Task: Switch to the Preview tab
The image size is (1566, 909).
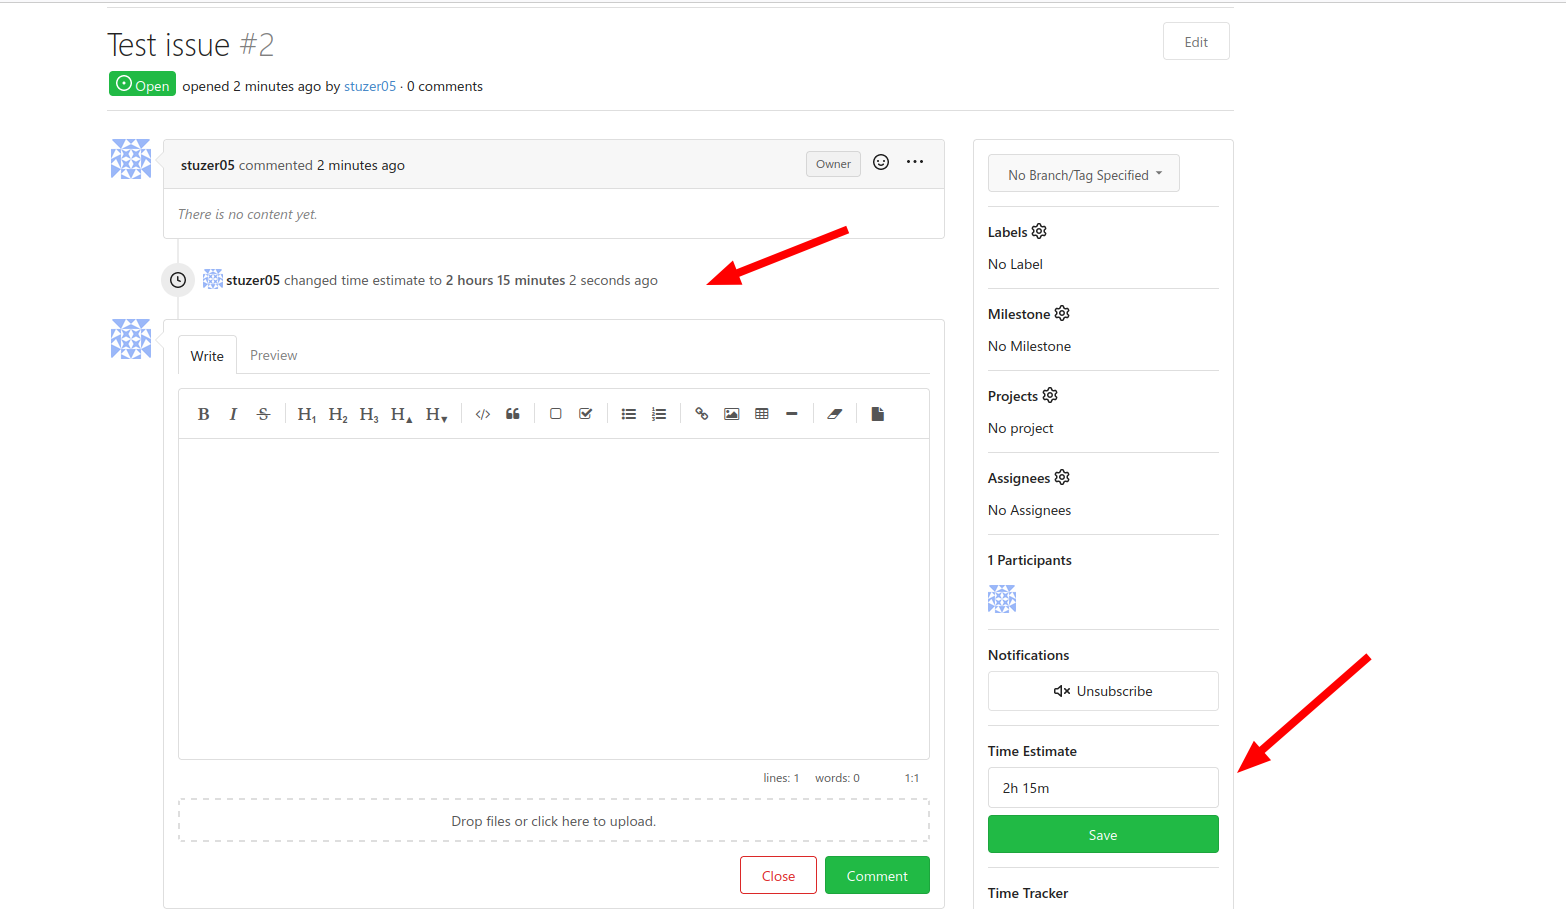Action: coord(273,355)
